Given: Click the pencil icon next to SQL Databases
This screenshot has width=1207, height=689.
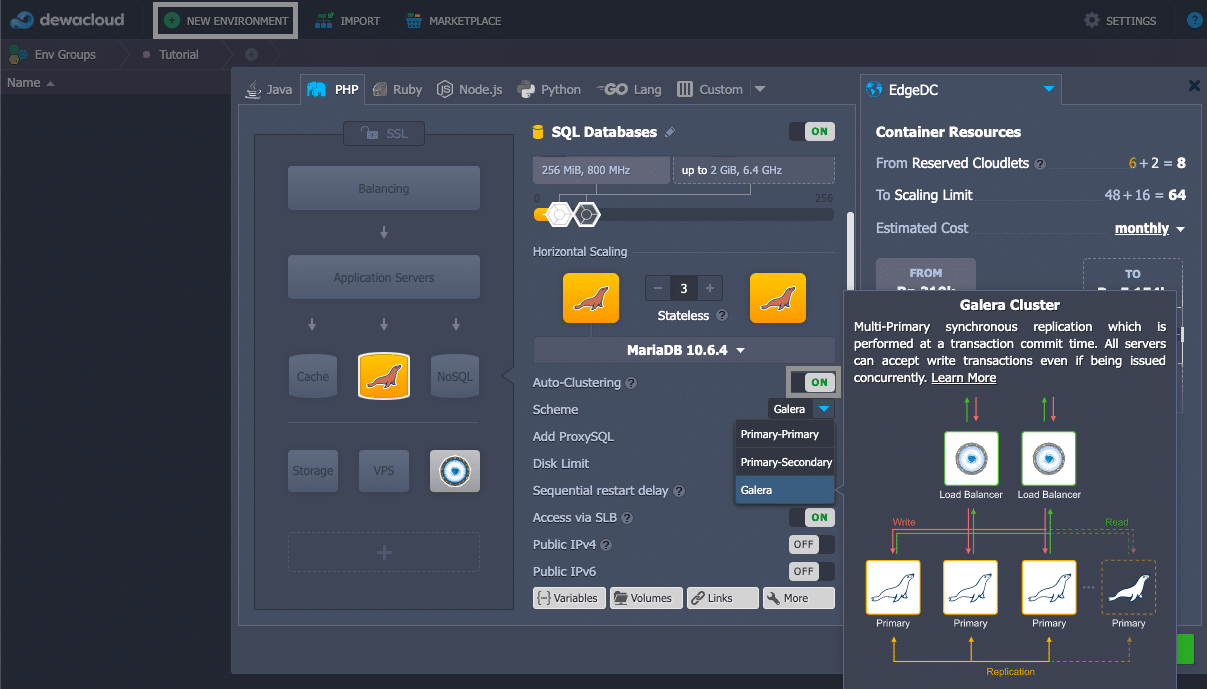Looking at the screenshot, I should [670, 132].
